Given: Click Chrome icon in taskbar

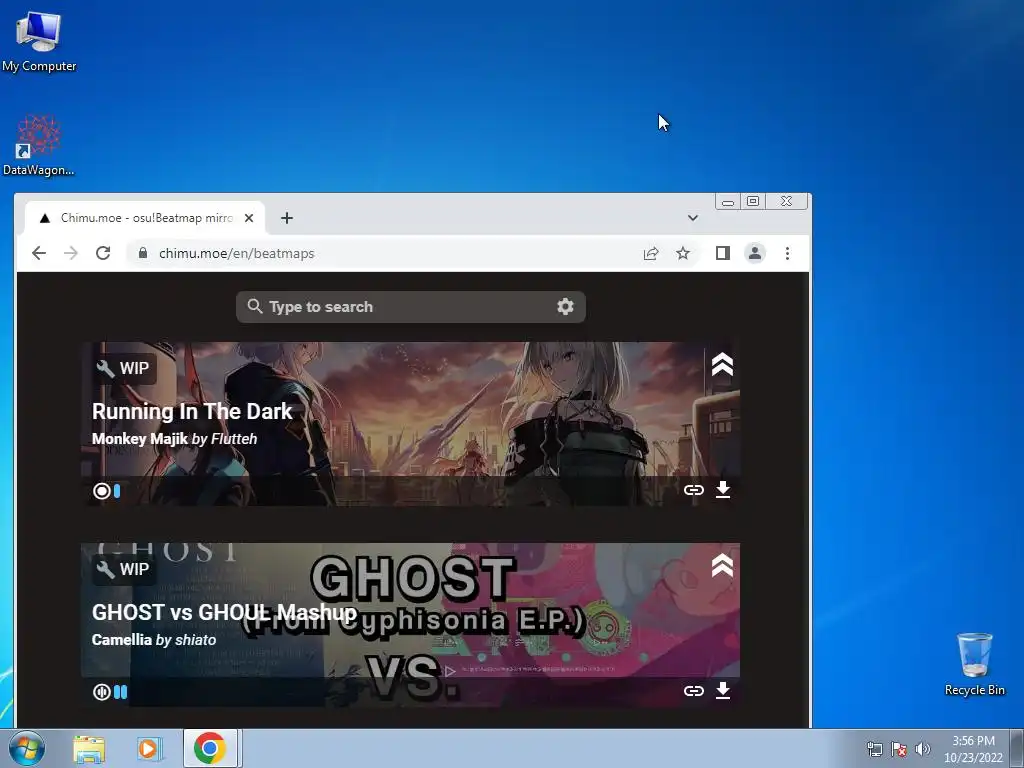Looking at the screenshot, I should 210,748.
